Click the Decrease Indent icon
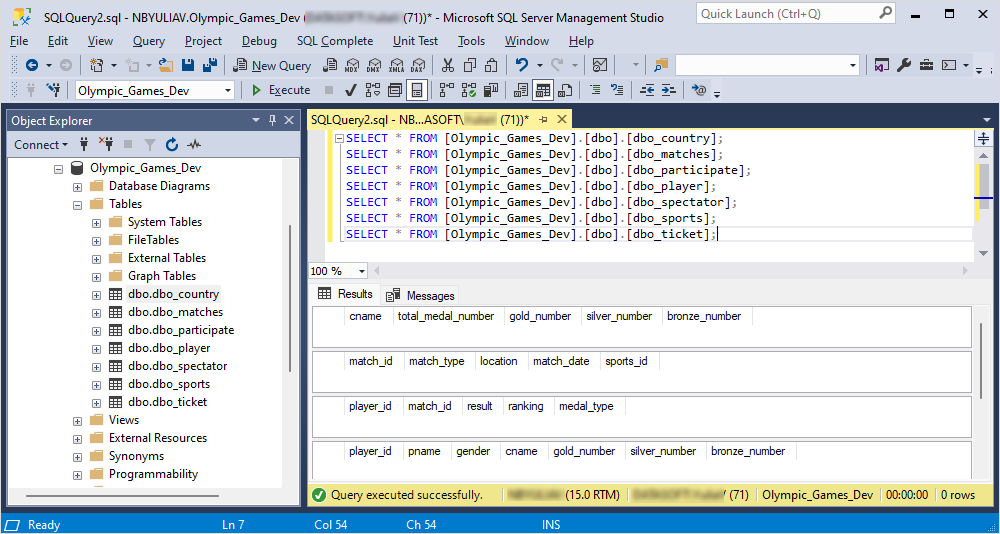This screenshot has width=1000, height=534. (647, 90)
